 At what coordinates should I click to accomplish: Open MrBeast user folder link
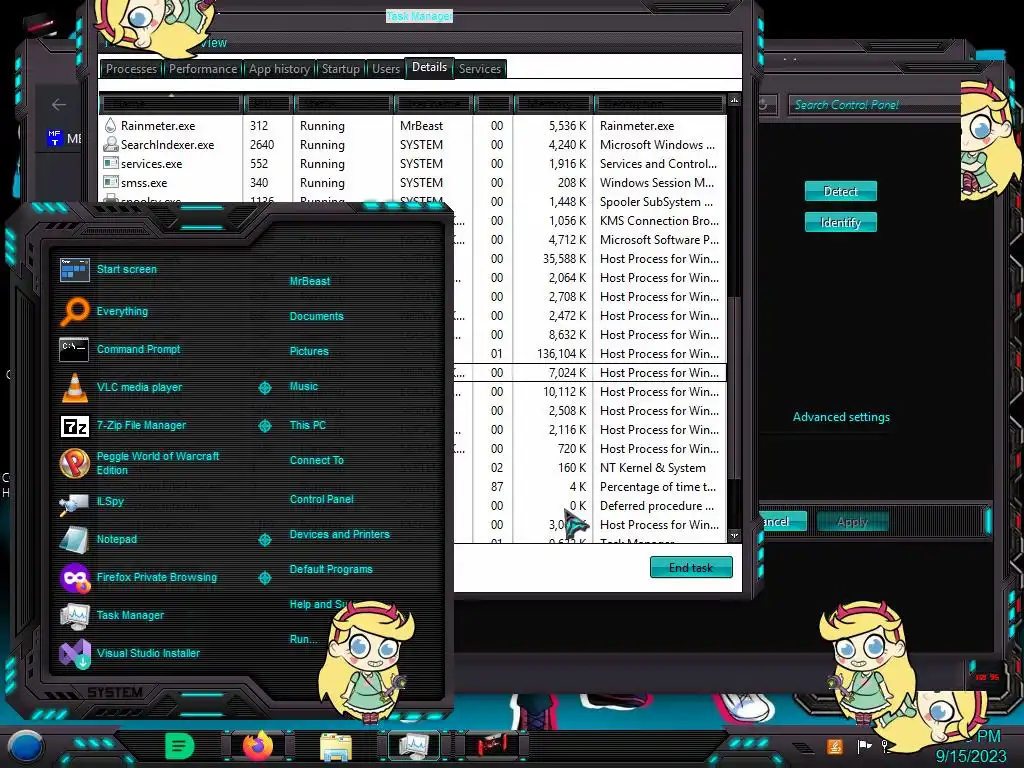(x=310, y=281)
